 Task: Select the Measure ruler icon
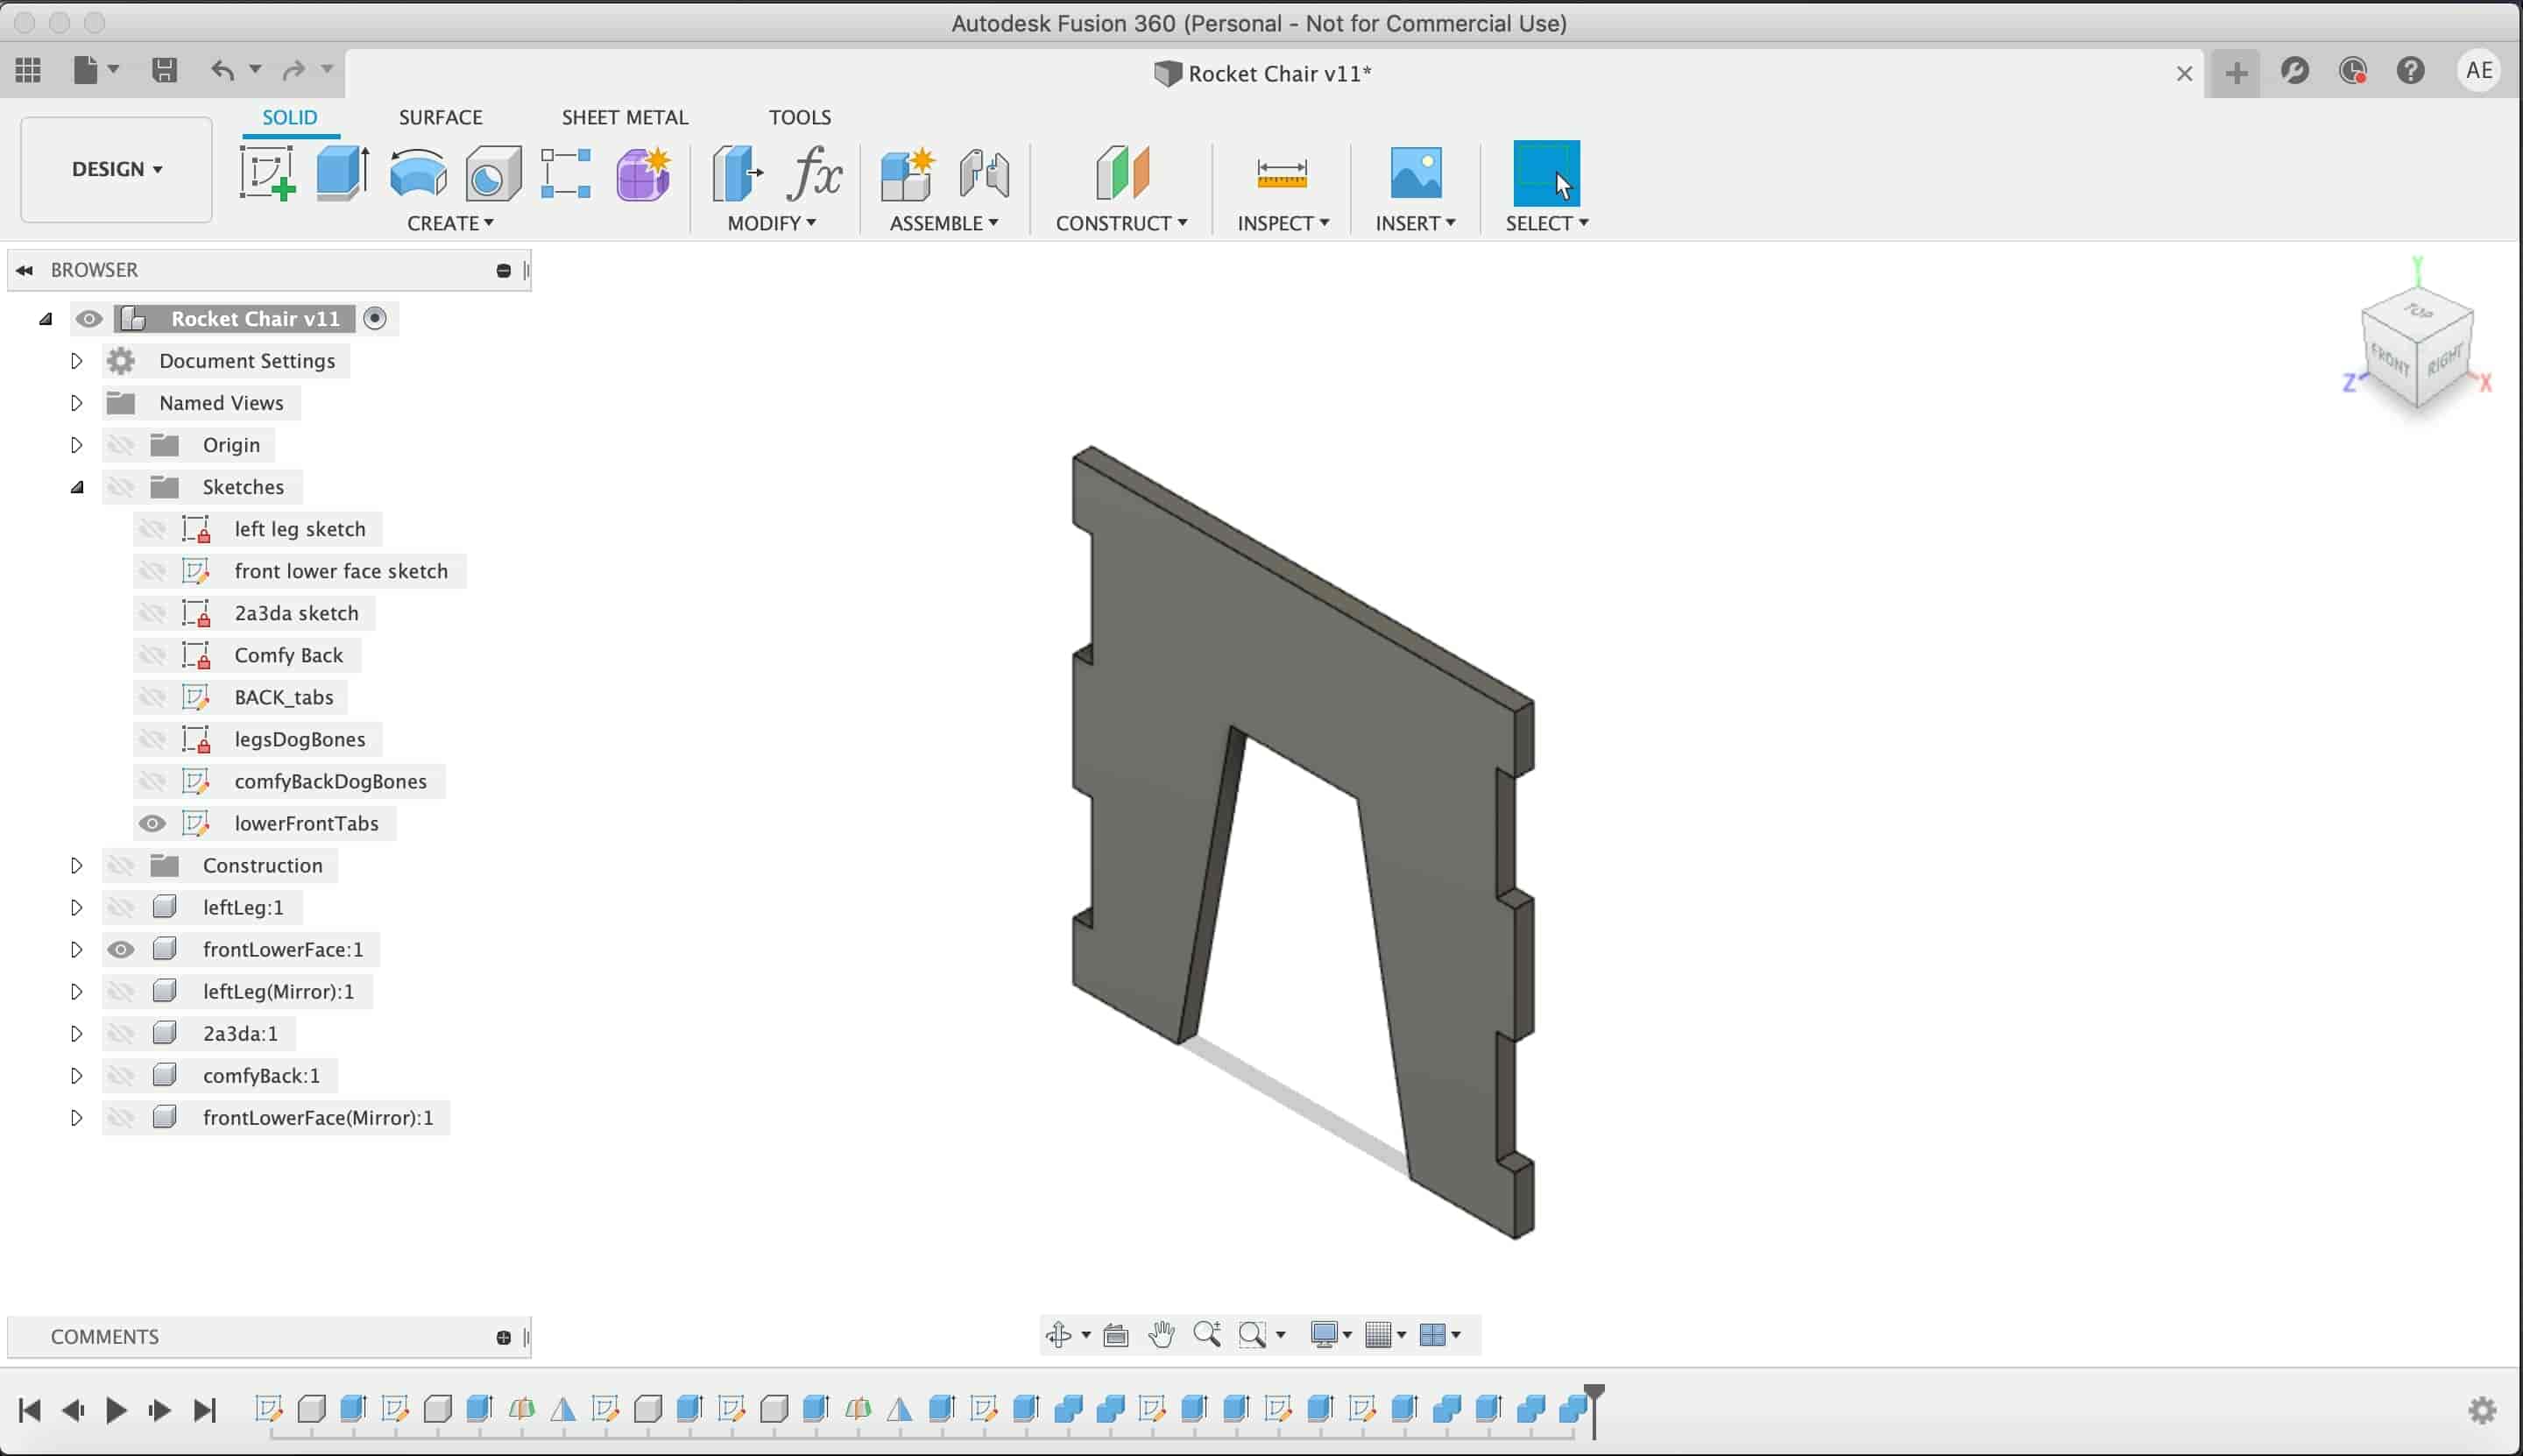pyautogui.click(x=1281, y=173)
